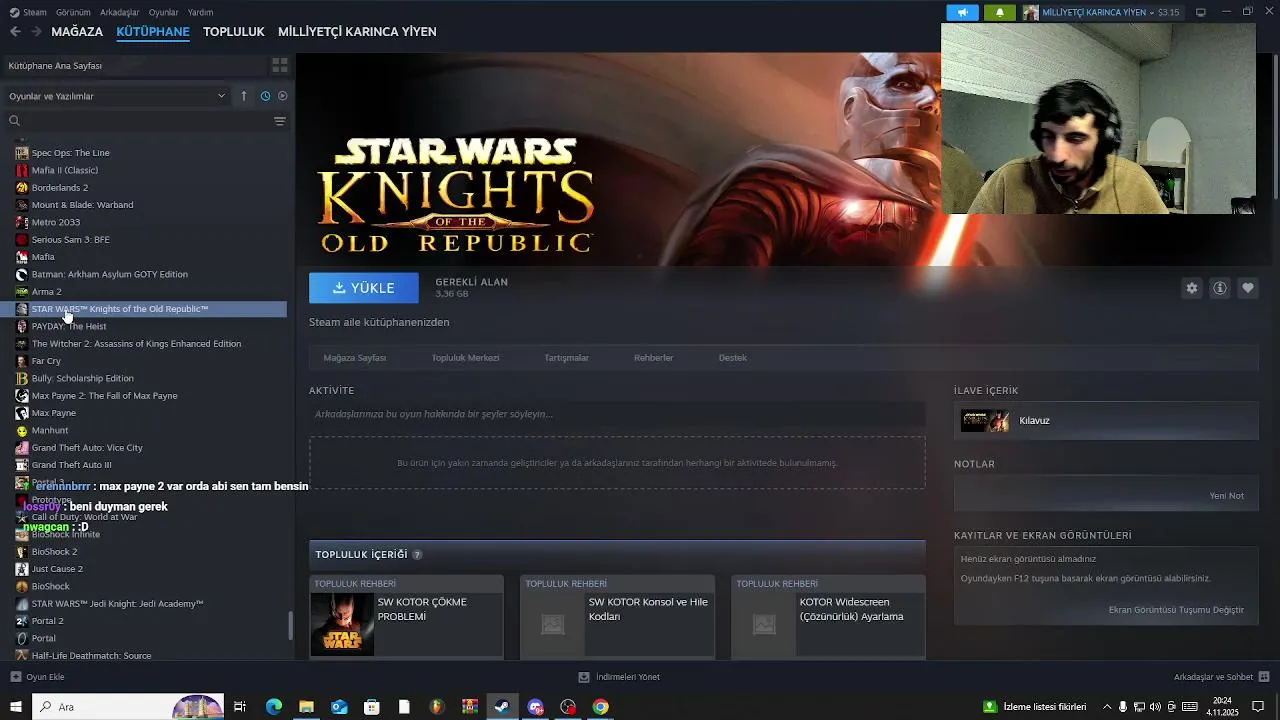Open File Explorer from taskbar
Image resolution: width=1280 pixels, height=720 pixels.
point(307,707)
